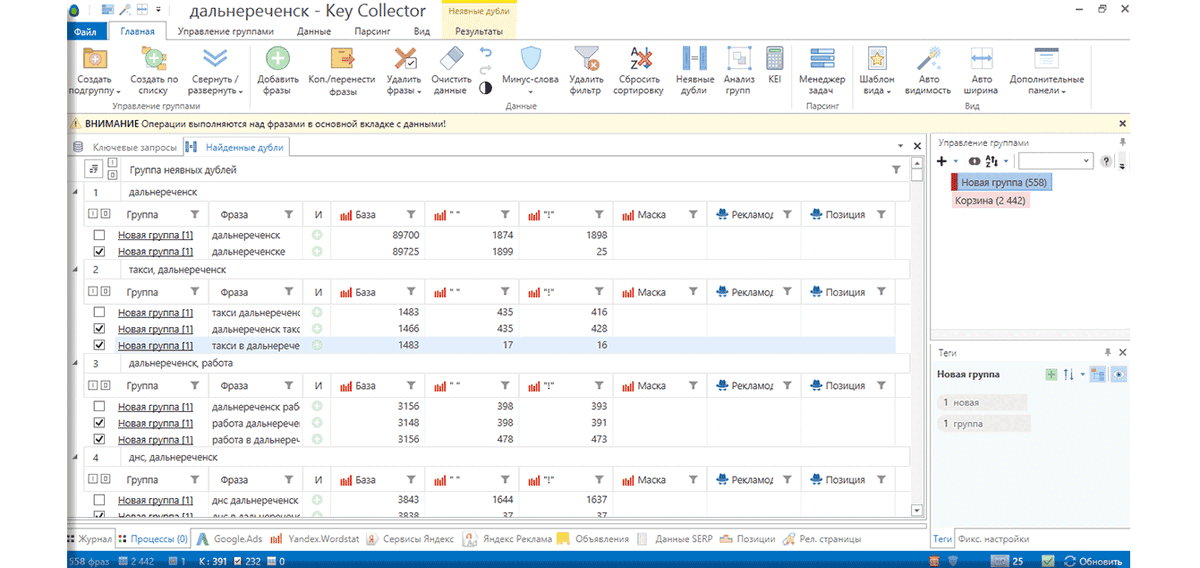Click the Implicit duplicates ribbon icon
The height and width of the screenshot is (568, 1200).
[694, 58]
